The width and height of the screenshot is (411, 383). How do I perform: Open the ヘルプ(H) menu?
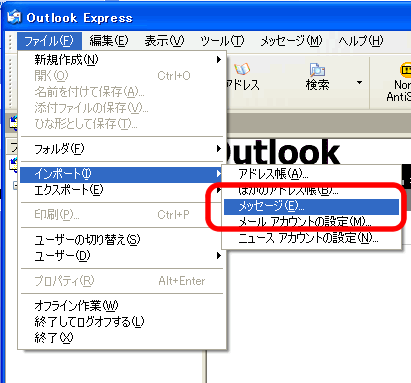pyautogui.click(x=361, y=41)
